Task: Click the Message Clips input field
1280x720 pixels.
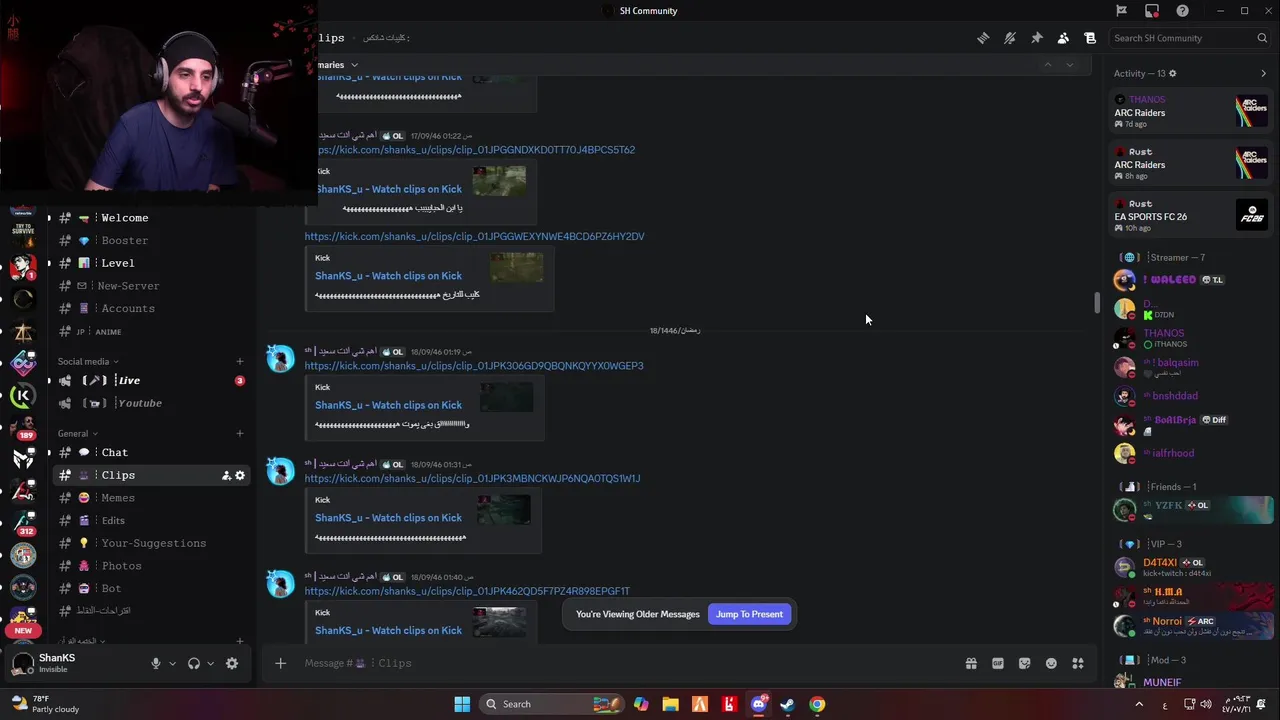Action: 620,663
